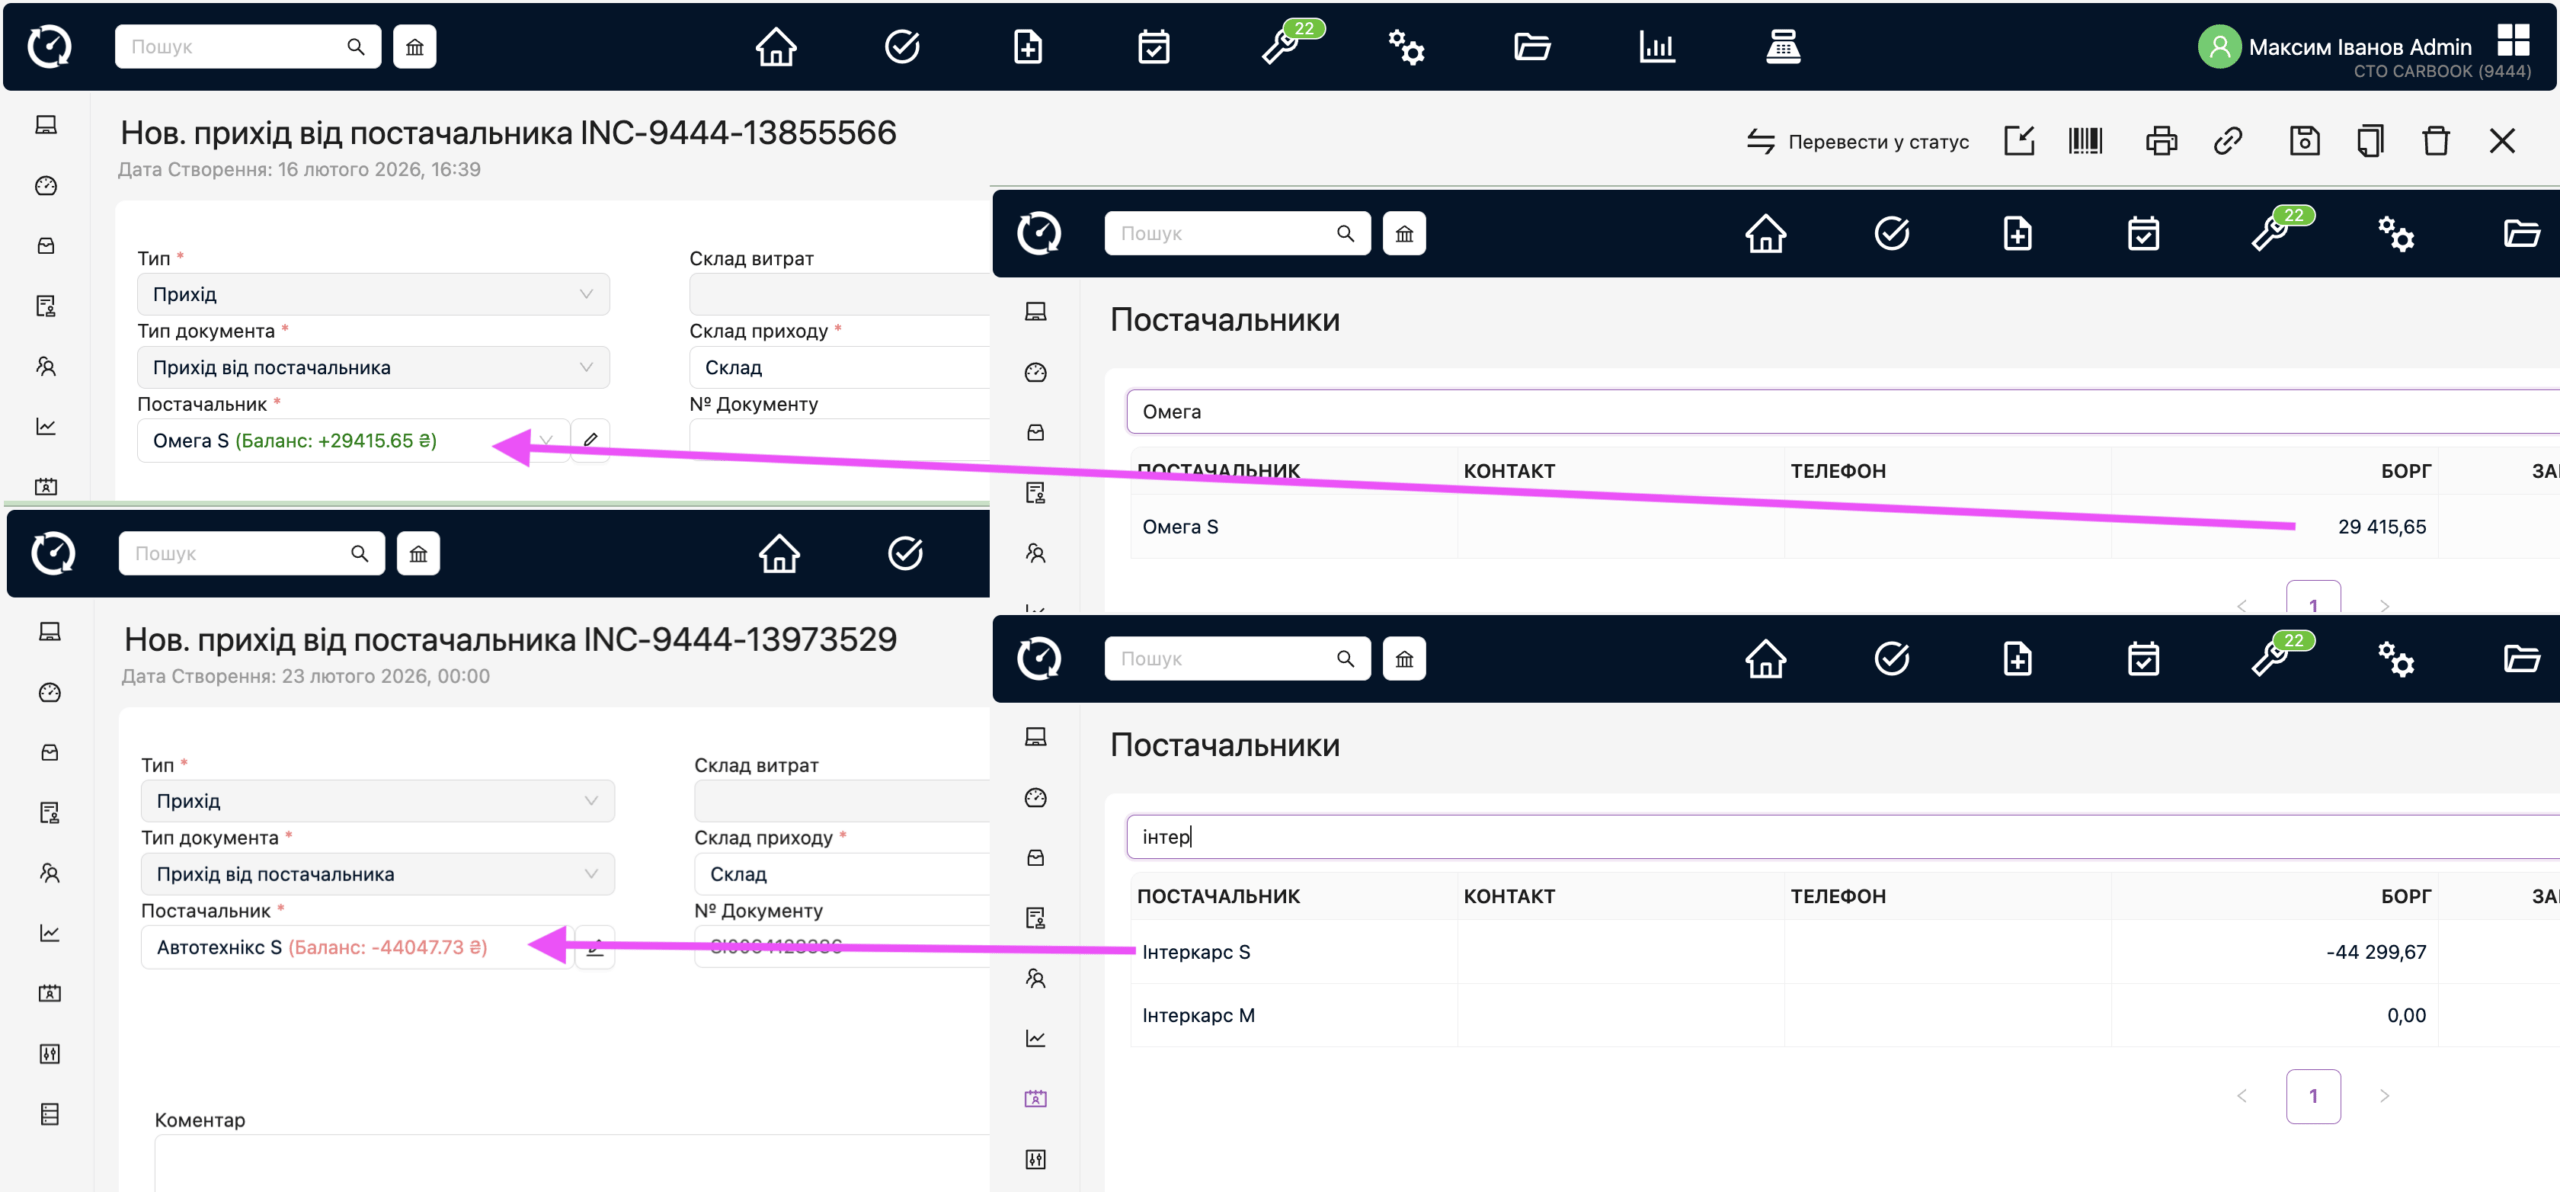Screen dimensions: 2560x1192
Task: Click the bank building icon beside top search
Action: (x=415, y=47)
